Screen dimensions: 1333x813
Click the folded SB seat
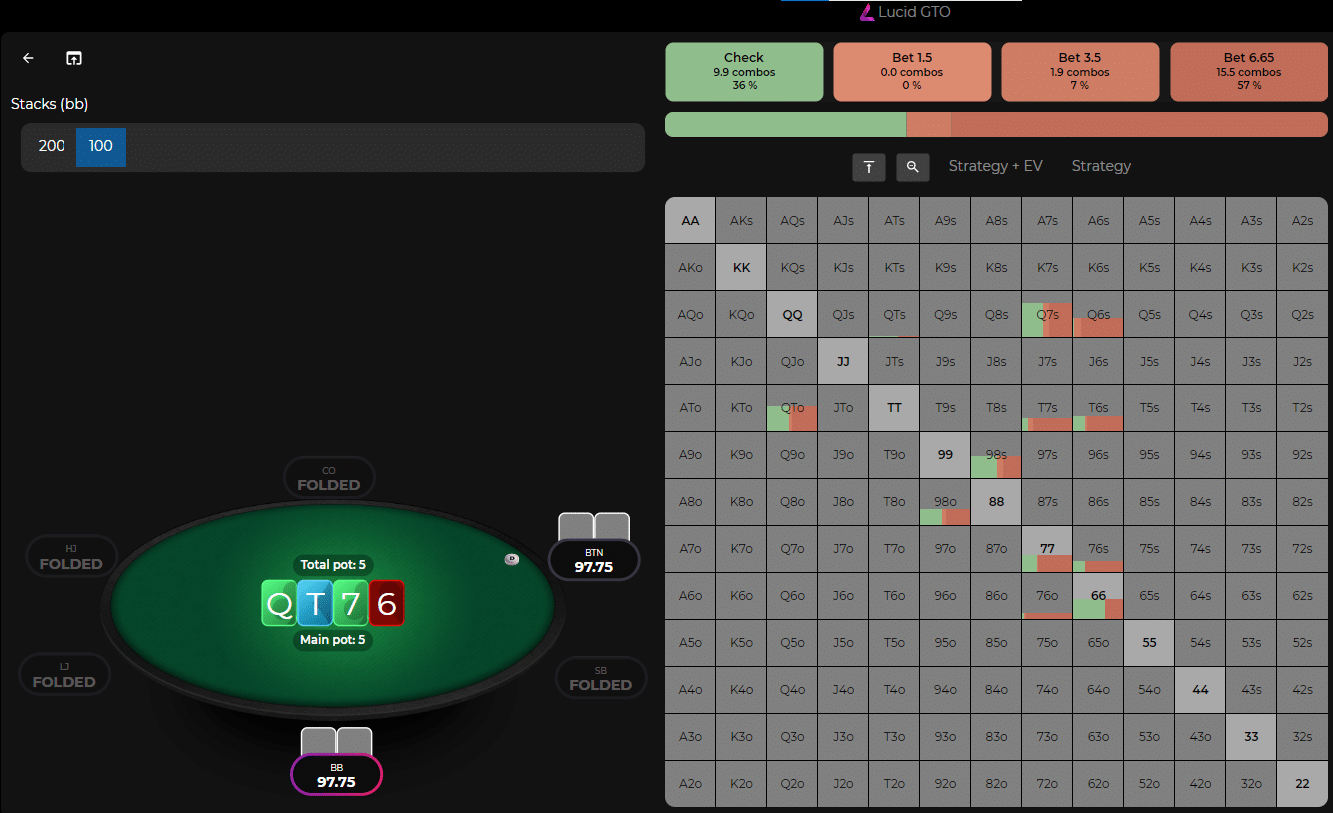[601, 677]
